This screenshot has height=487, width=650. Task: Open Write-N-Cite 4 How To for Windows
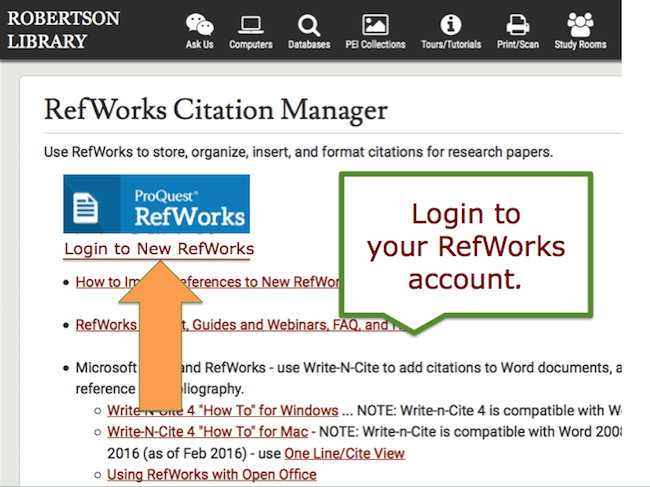pos(223,410)
